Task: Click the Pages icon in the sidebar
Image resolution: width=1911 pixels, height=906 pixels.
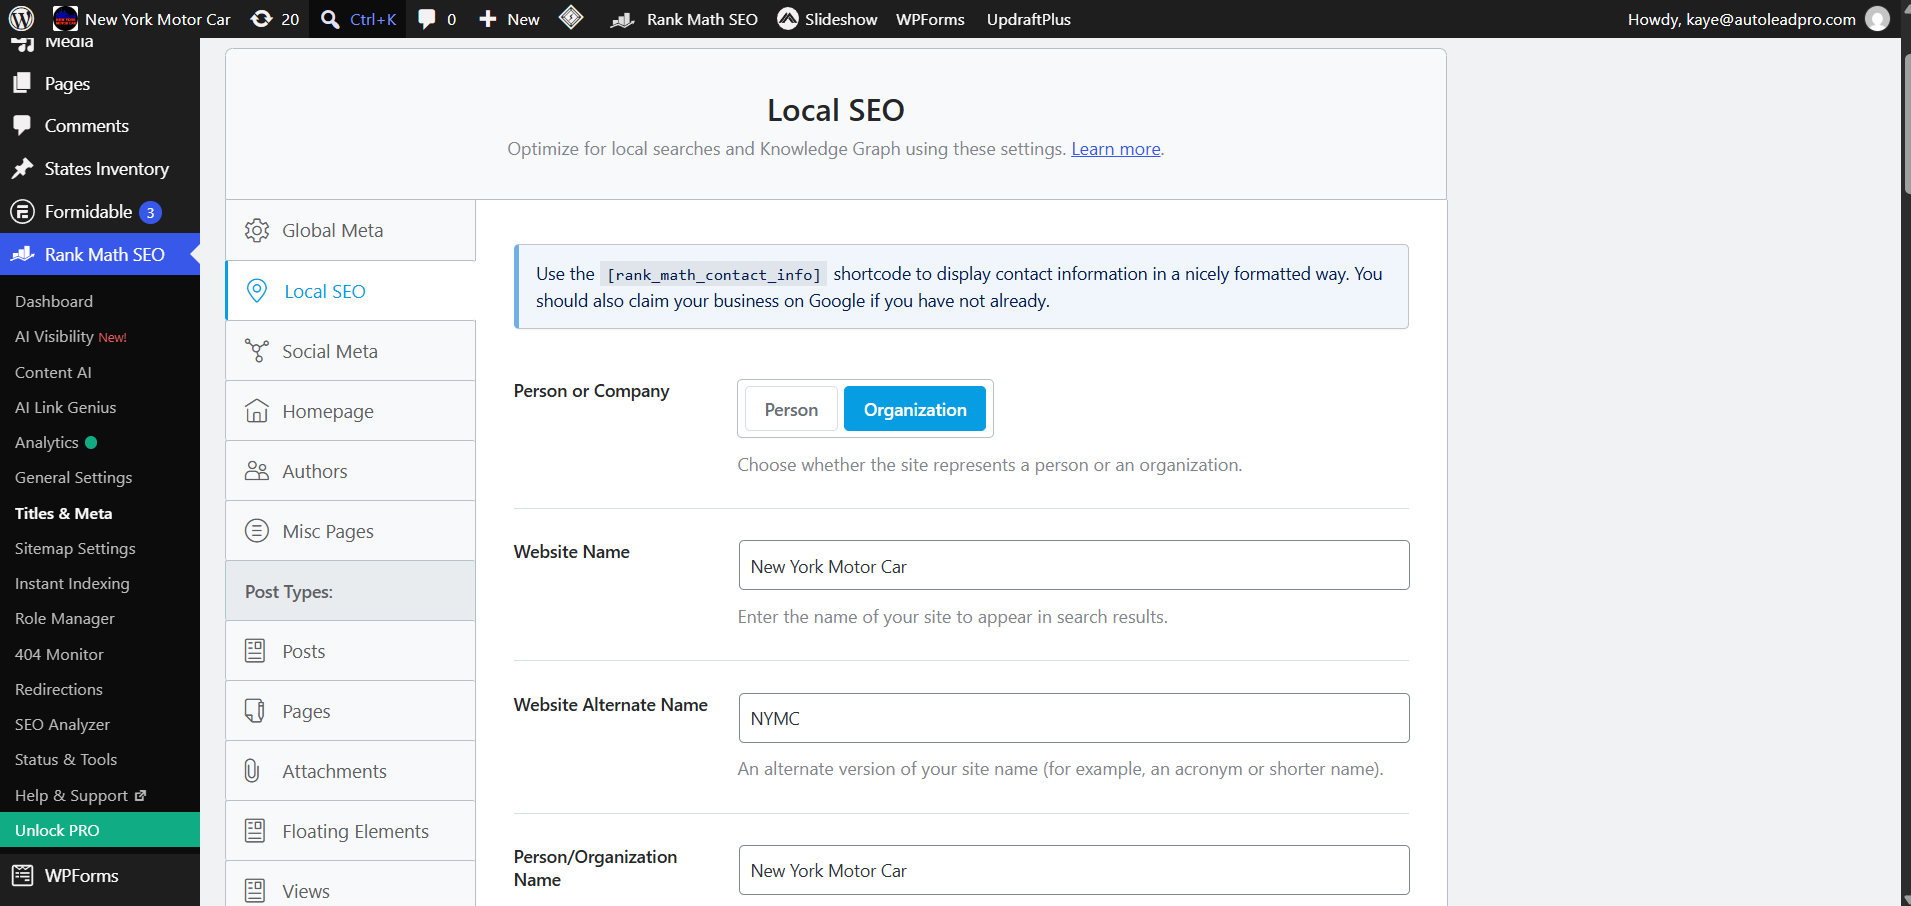Action: click(22, 83)
